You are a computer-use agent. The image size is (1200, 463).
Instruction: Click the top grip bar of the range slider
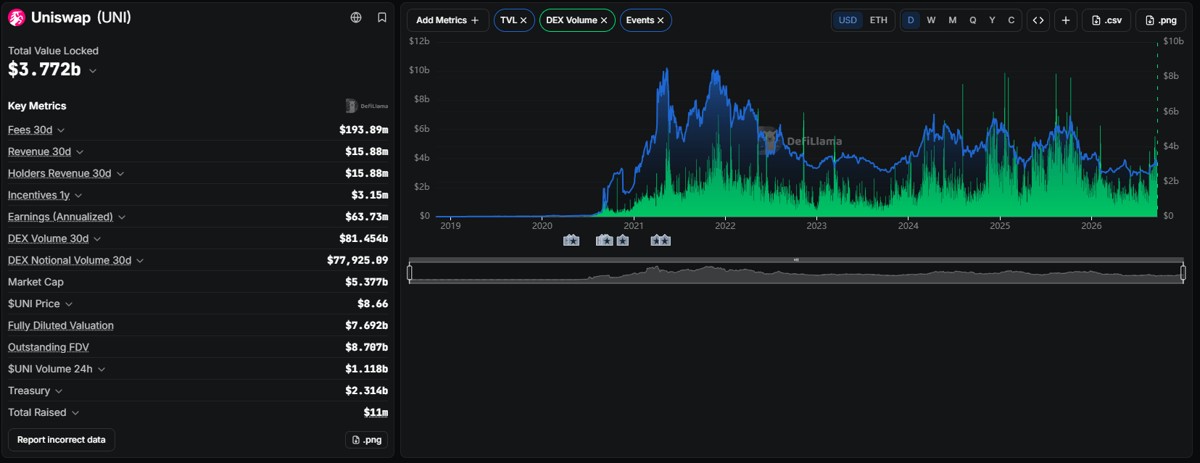(x=796, y=260)
